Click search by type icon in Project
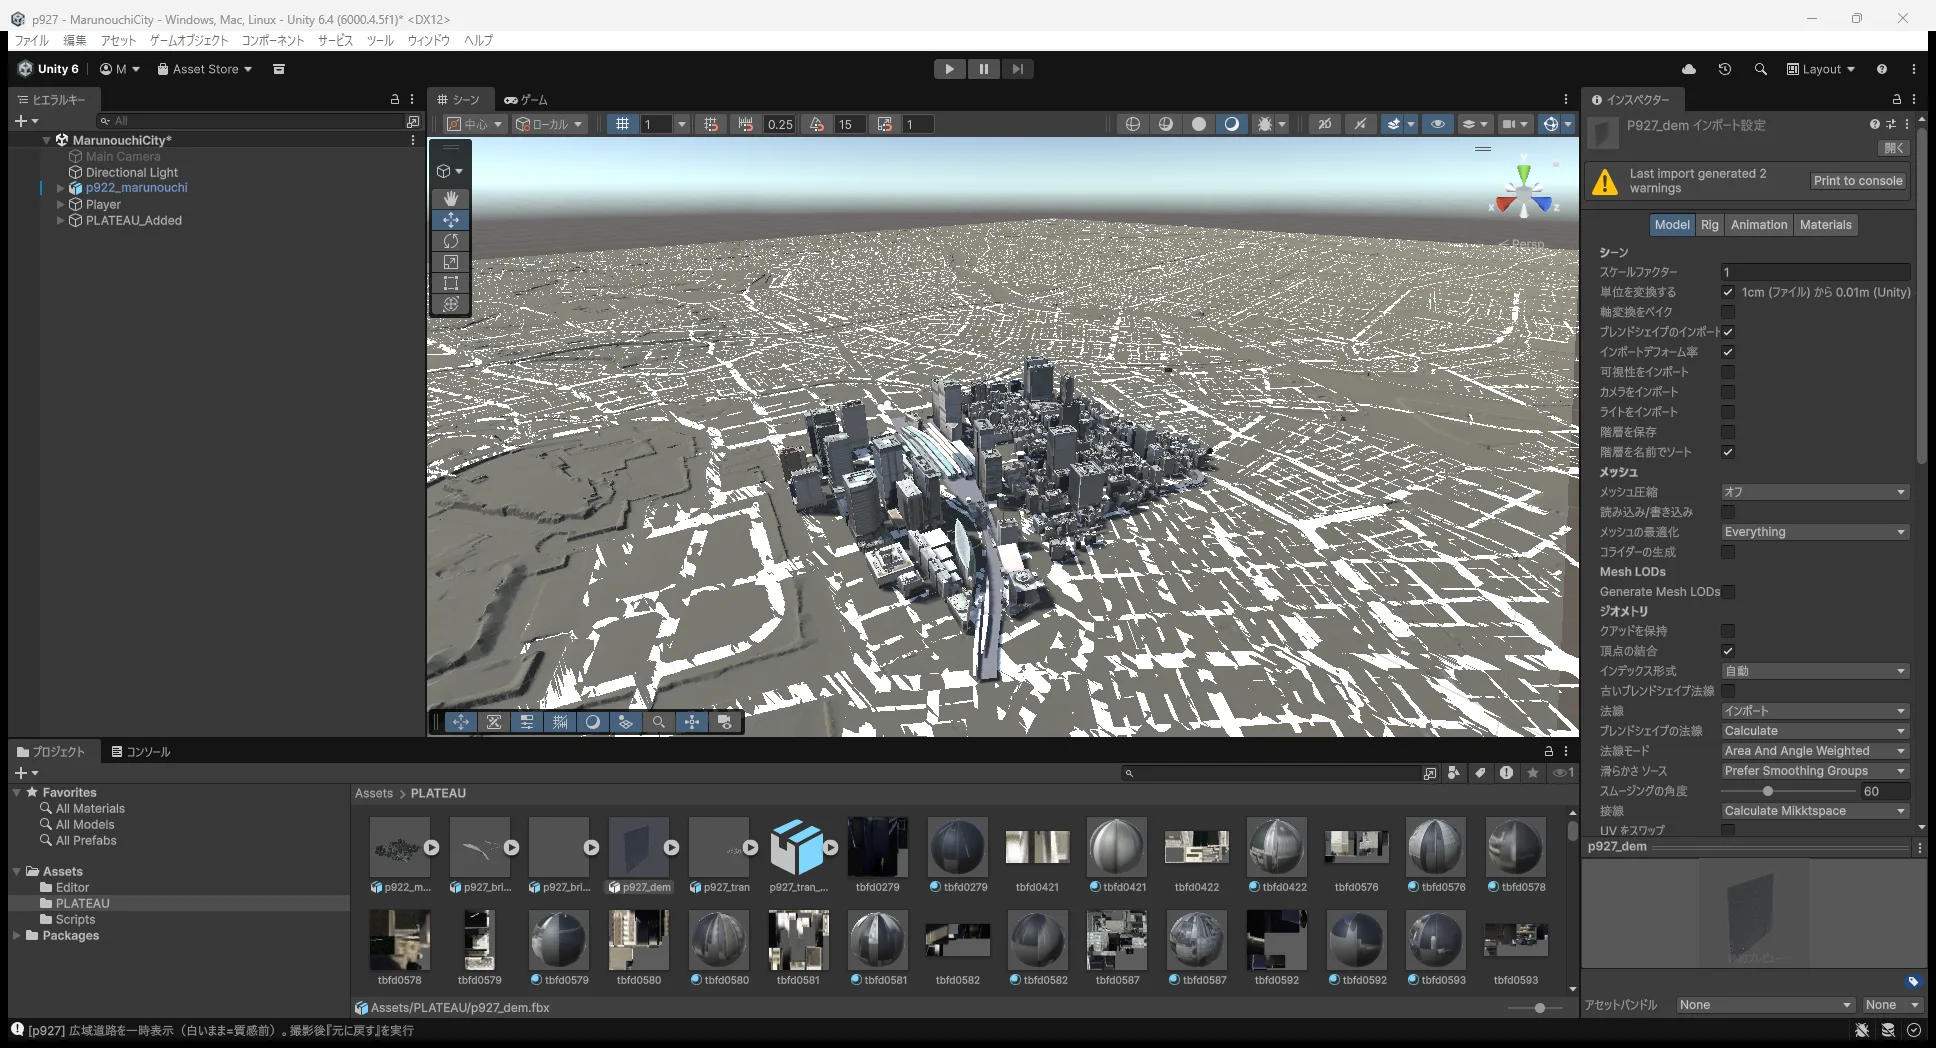This screenshot has height=1048, width=1936. [1454, 773]
